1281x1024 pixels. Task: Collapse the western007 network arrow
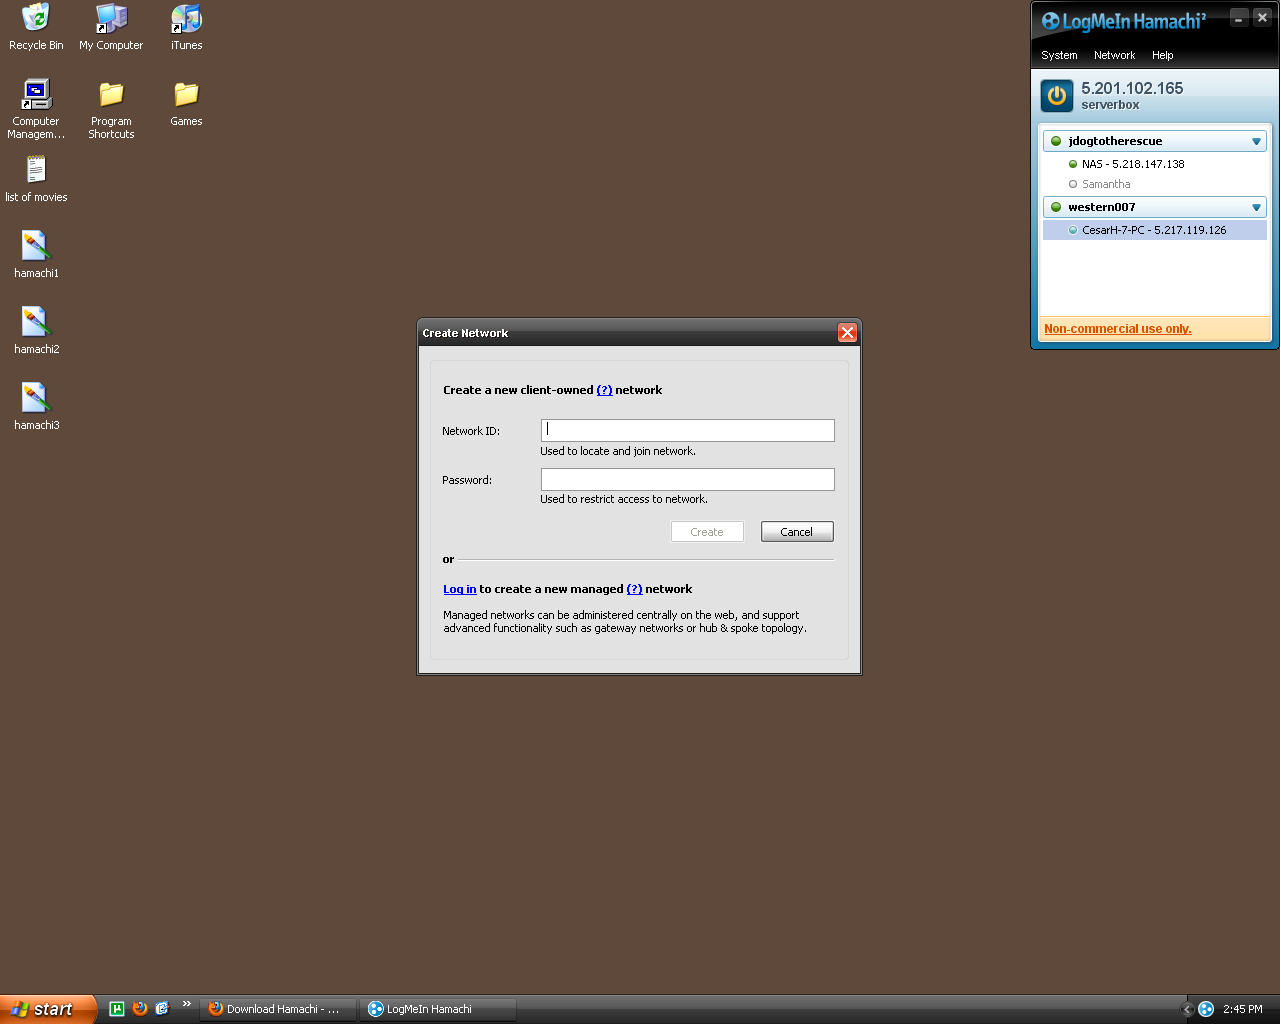coord(1256,208)
